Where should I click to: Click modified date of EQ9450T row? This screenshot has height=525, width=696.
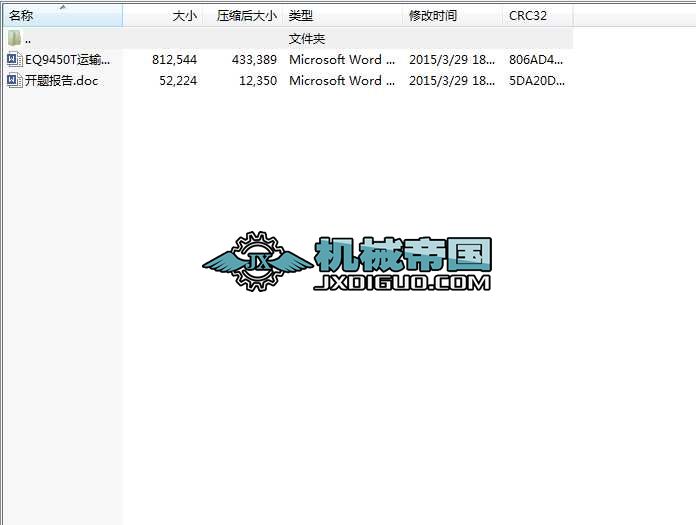(452, 59)
